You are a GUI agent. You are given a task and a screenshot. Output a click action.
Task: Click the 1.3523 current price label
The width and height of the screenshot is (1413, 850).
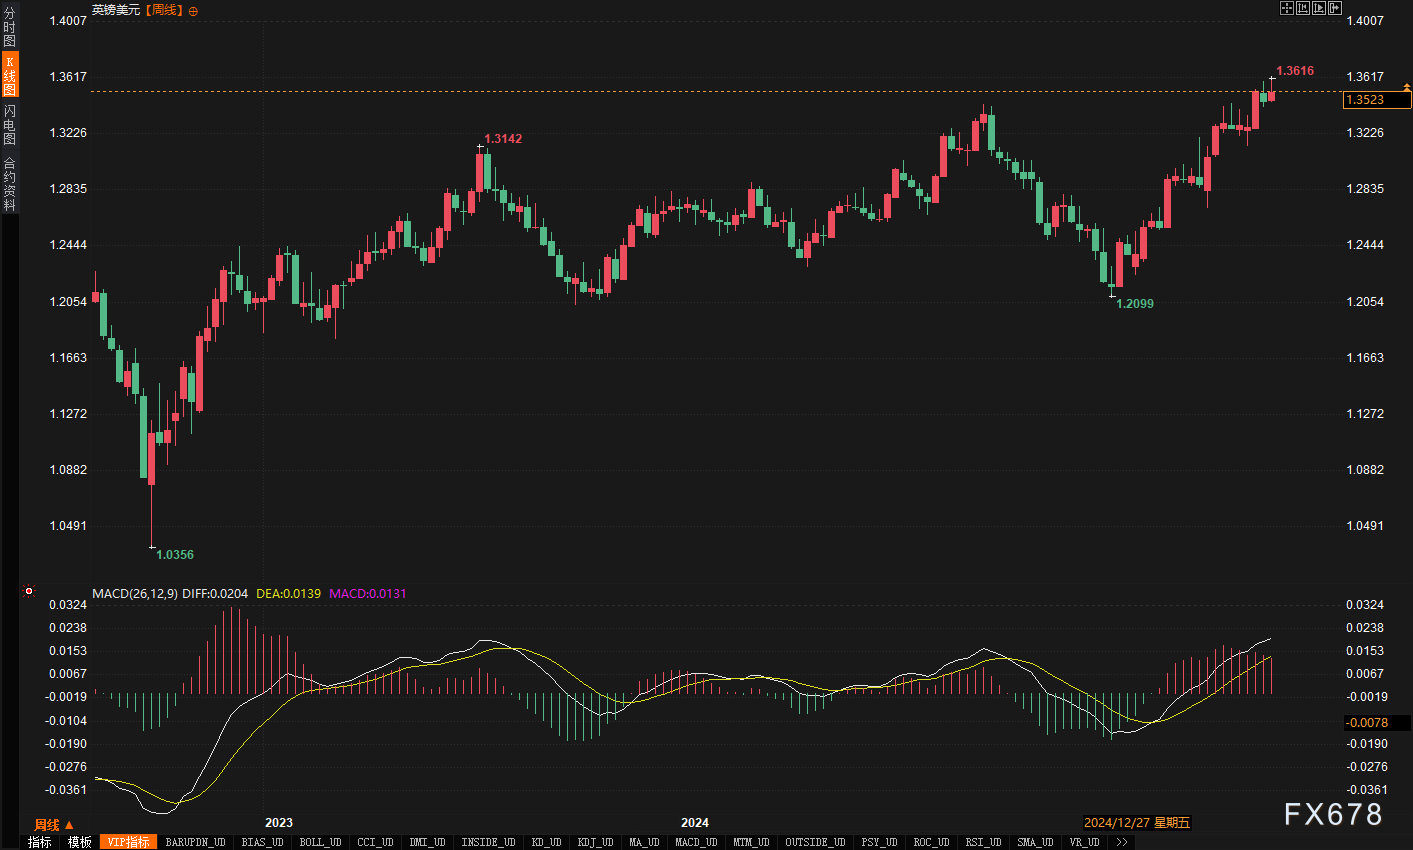pos(1377,100)
